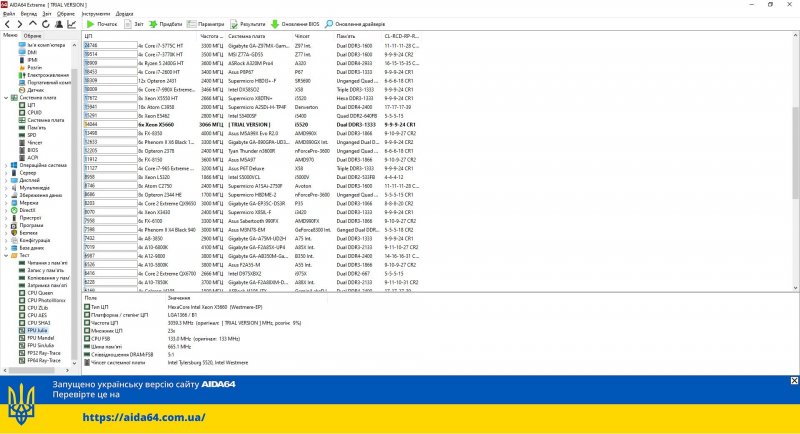Image resolution: width=800 pixels, height=434 pixels.
Task: Expand the Операційна система tree node
Action: (5, 163)
